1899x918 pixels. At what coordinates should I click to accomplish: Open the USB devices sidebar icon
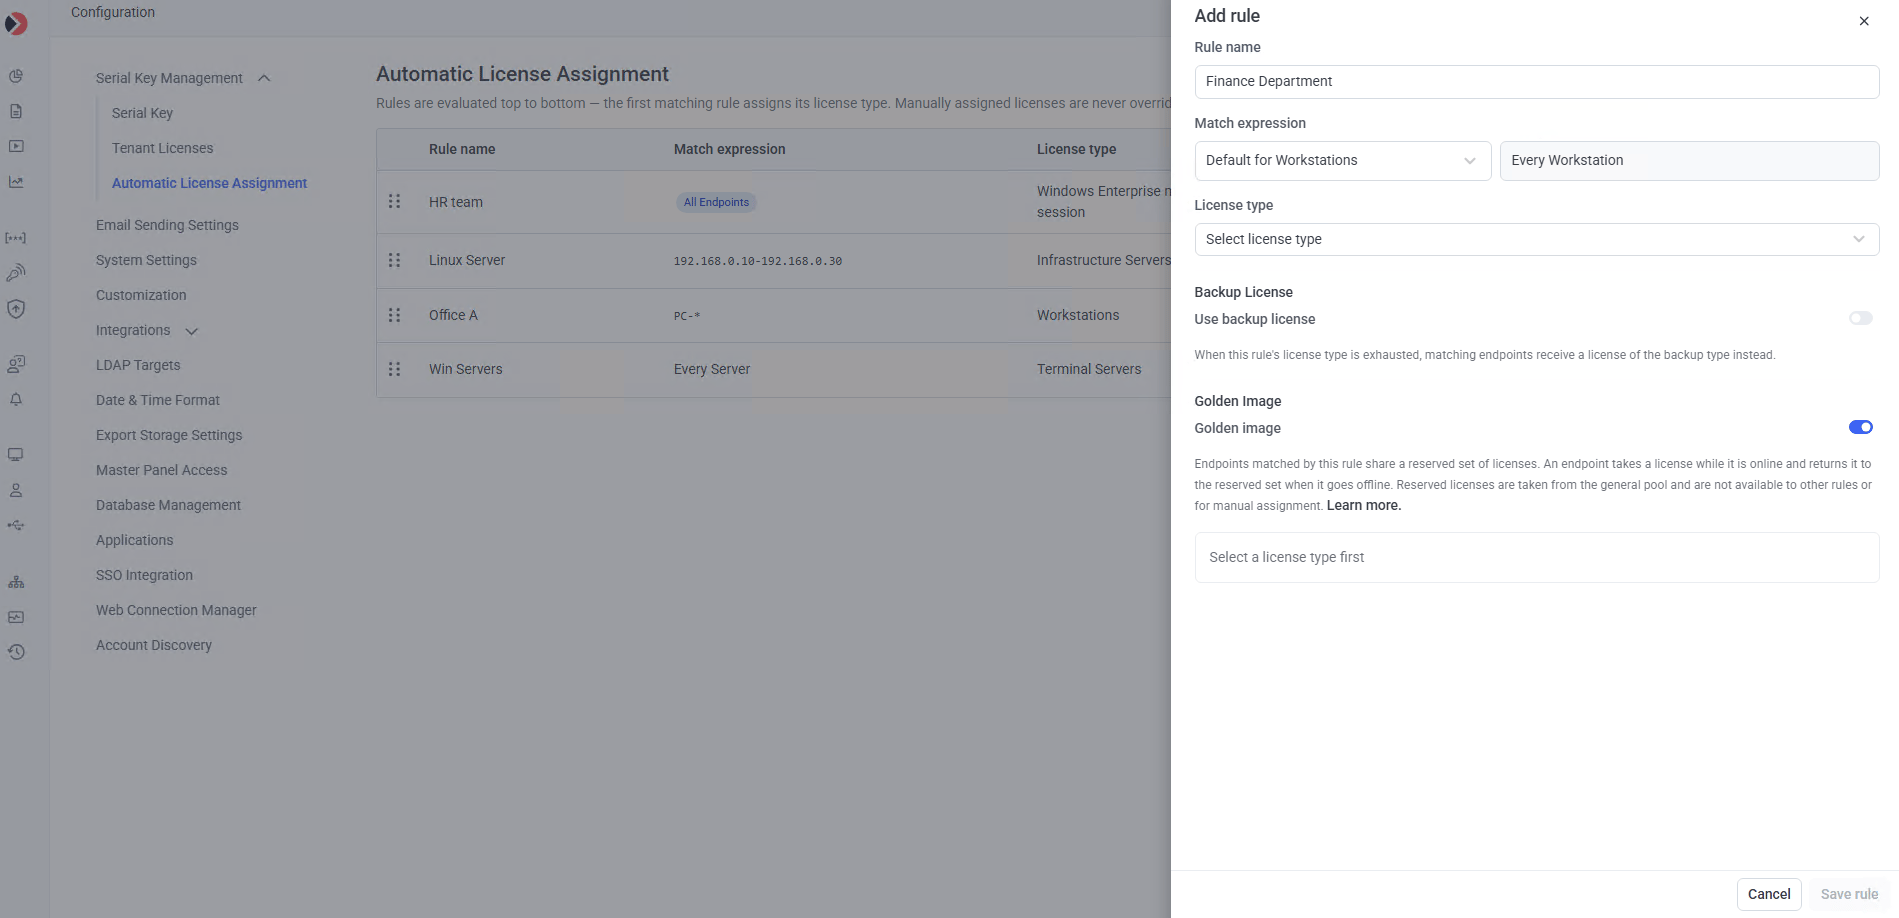(x=16, y=525)
